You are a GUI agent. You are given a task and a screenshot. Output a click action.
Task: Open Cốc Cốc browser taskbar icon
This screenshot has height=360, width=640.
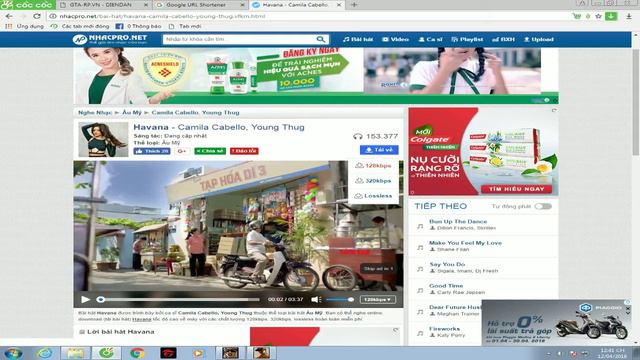pos(106,353)
